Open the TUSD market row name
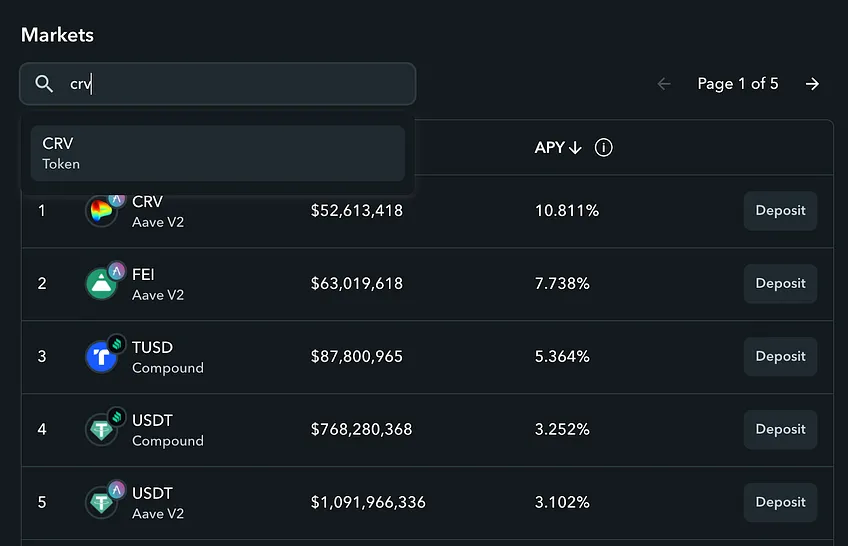Viewport: 848px width, 546px height. point(153,348)
